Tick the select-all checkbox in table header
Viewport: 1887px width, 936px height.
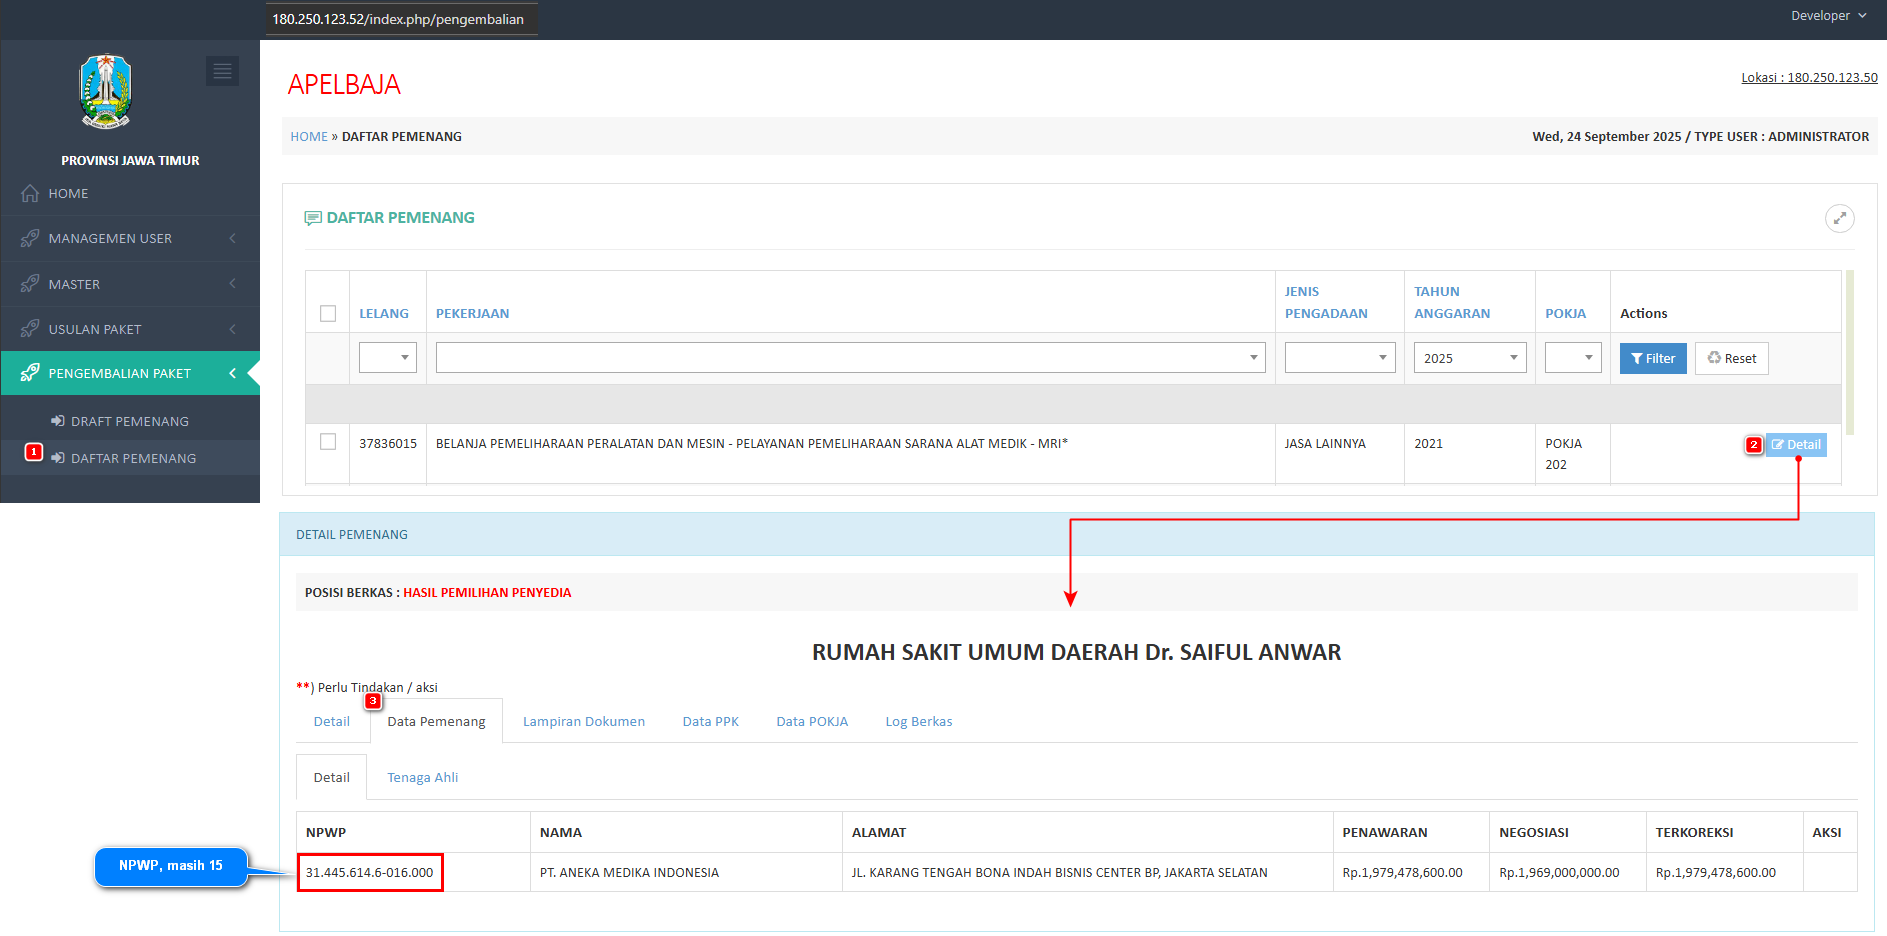[328, 314]
